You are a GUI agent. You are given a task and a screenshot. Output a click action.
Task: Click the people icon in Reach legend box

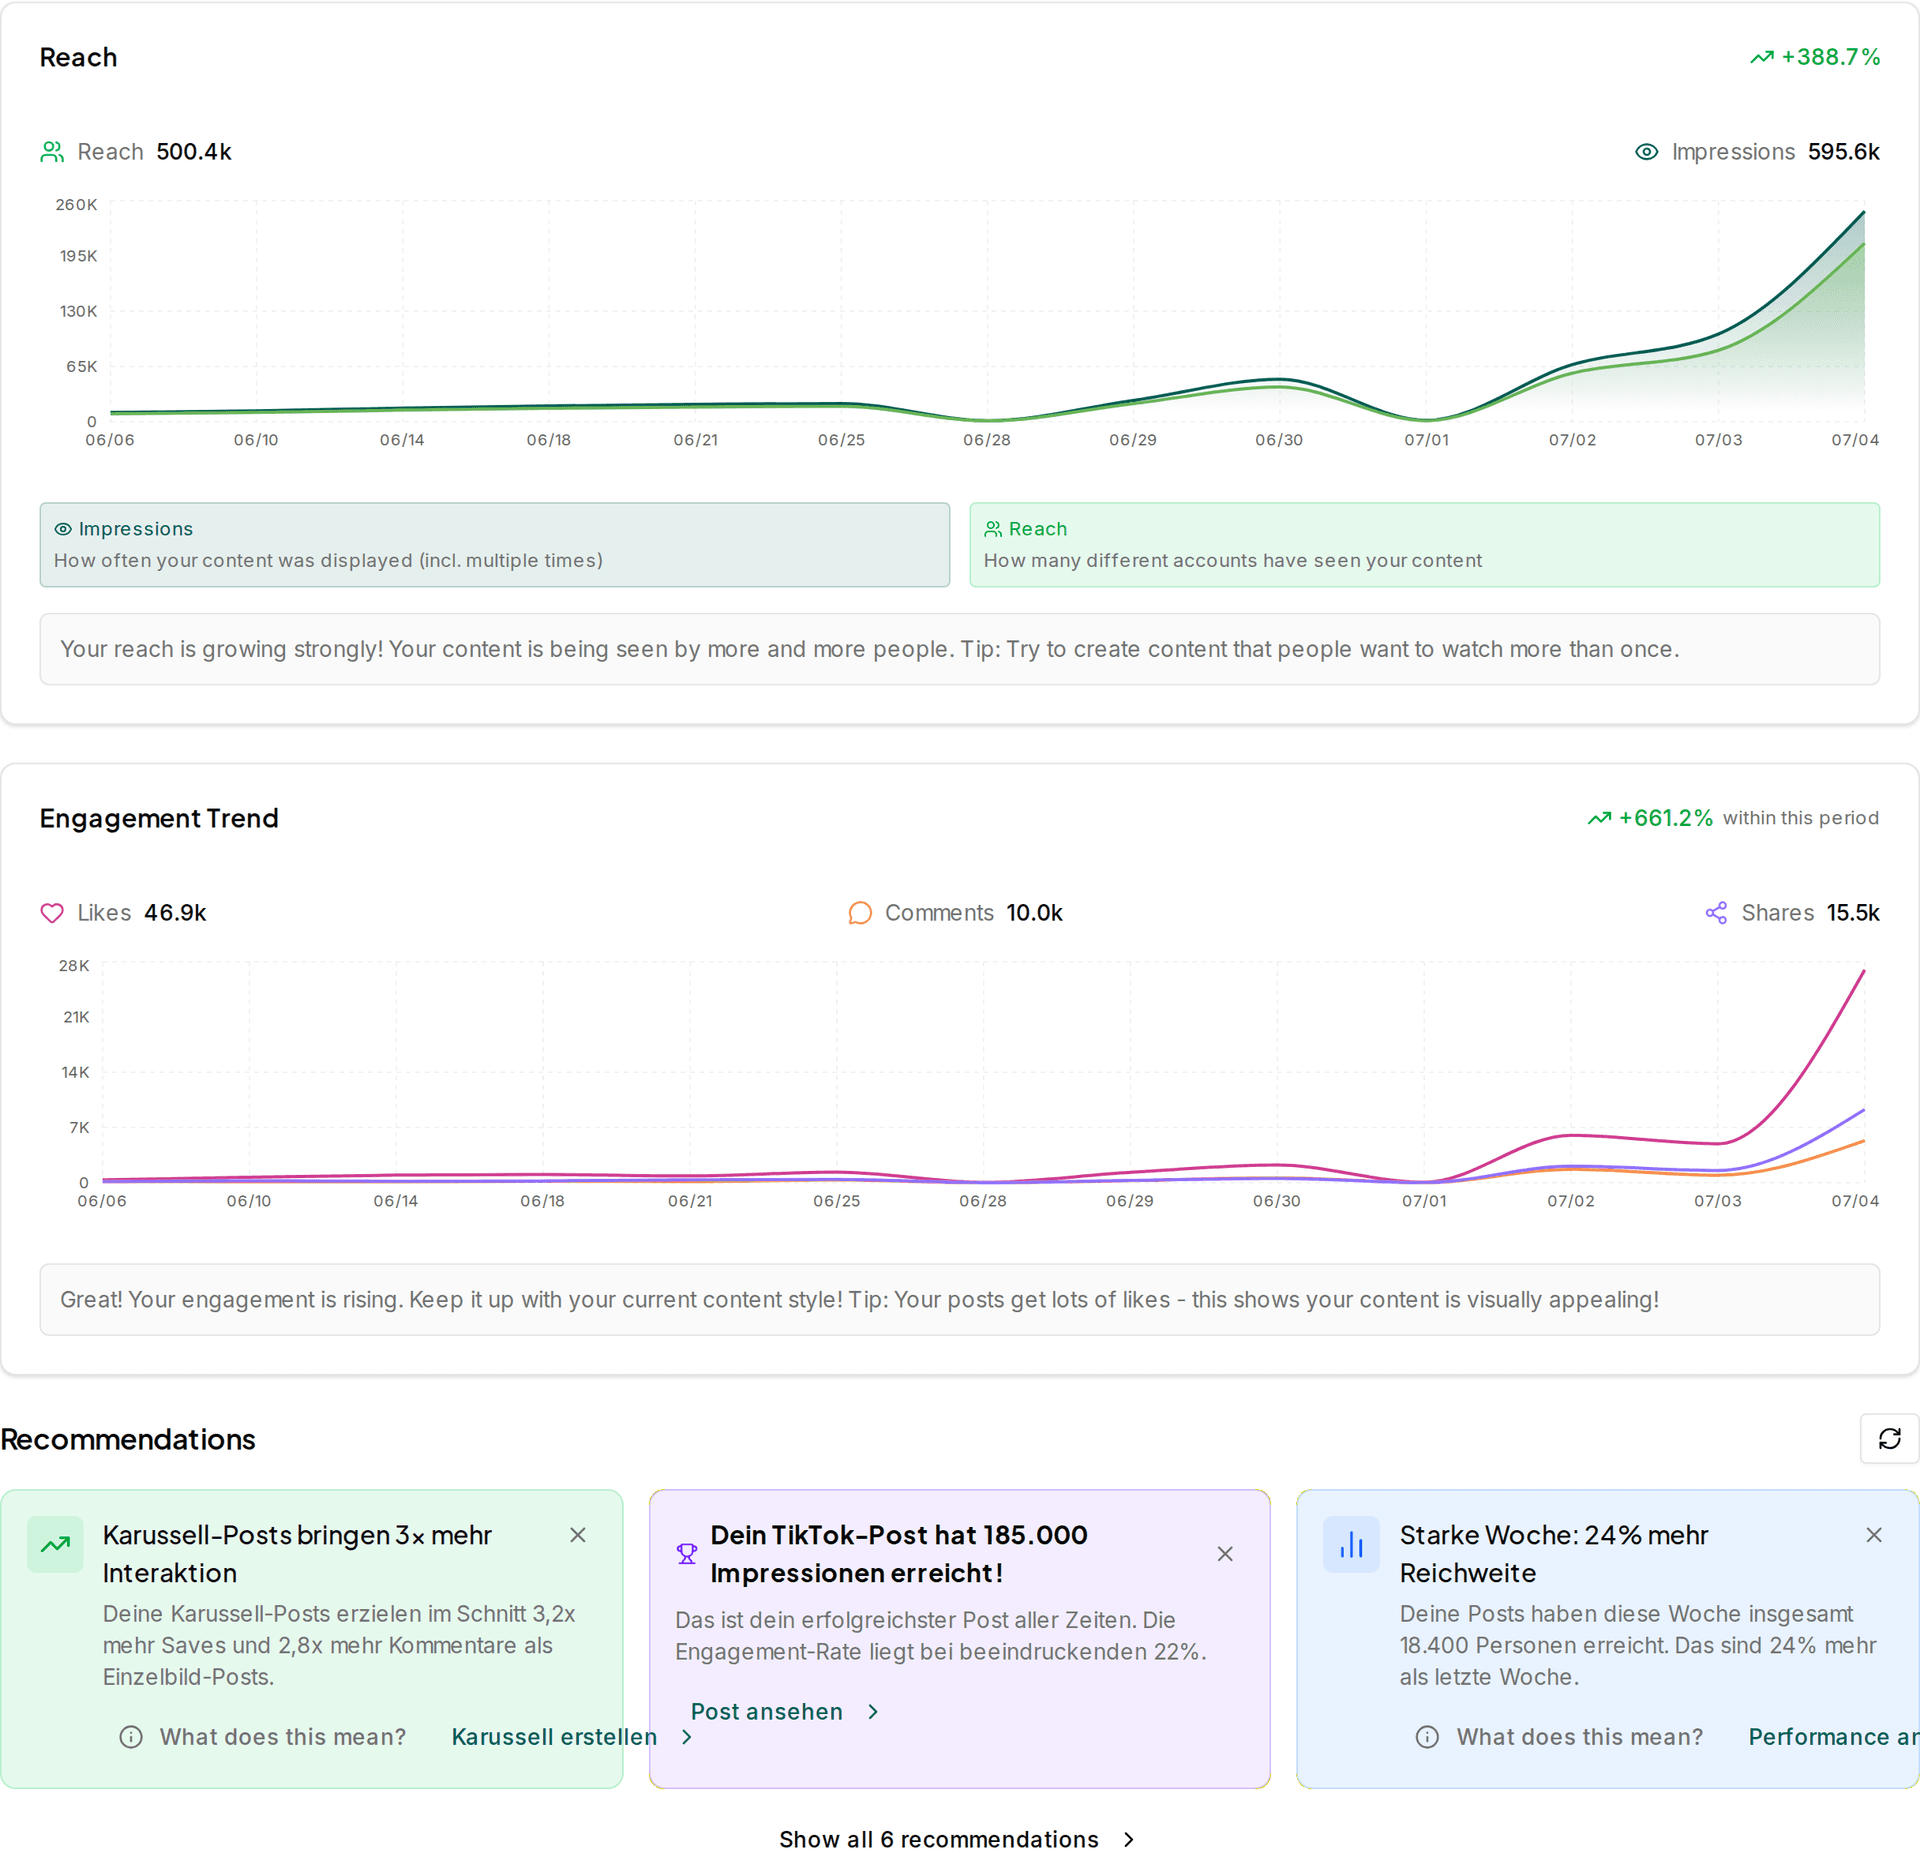coord(993,529)
